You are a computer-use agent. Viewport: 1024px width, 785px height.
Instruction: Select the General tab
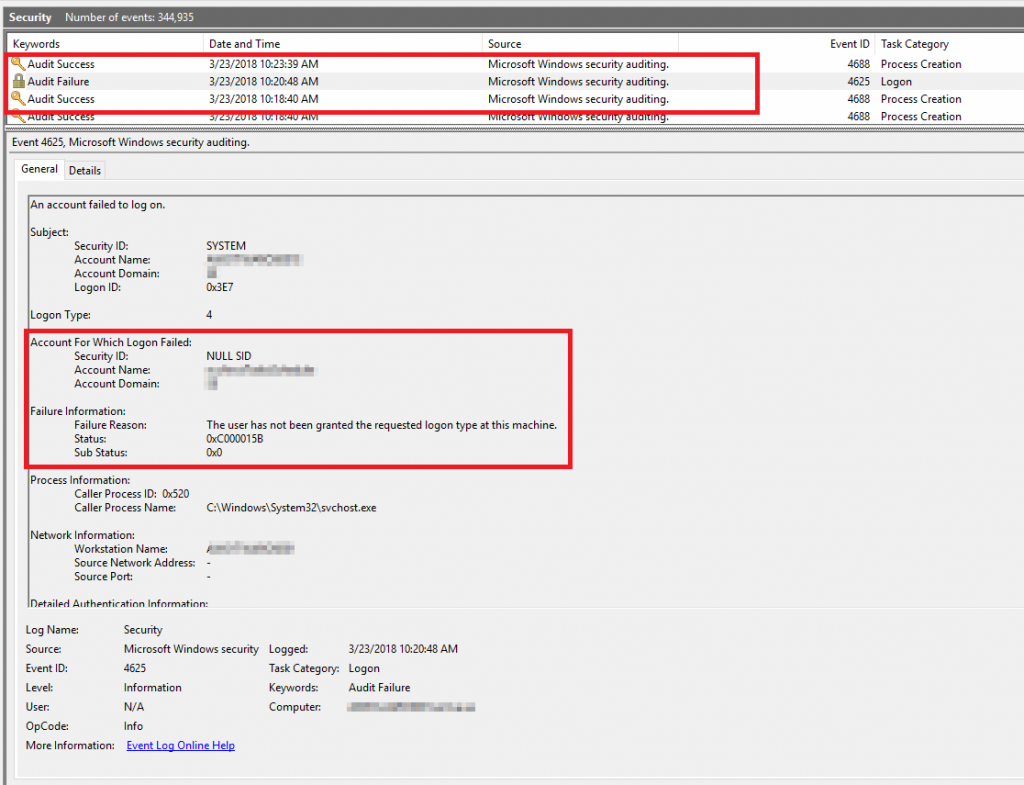[x=39, y=169]
